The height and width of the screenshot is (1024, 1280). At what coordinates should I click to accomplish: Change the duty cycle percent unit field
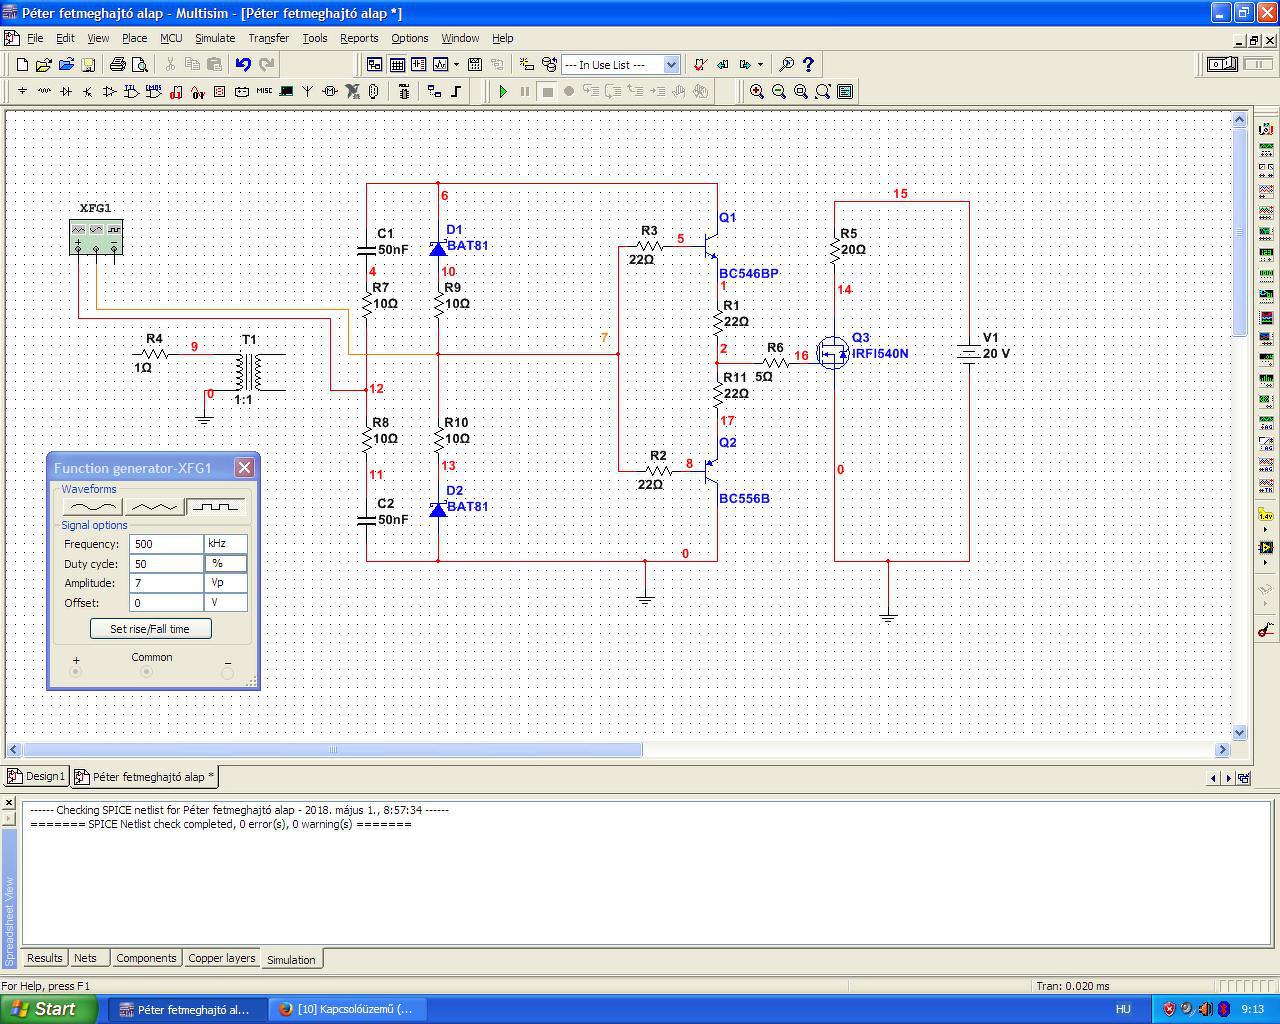coord(225,564)
